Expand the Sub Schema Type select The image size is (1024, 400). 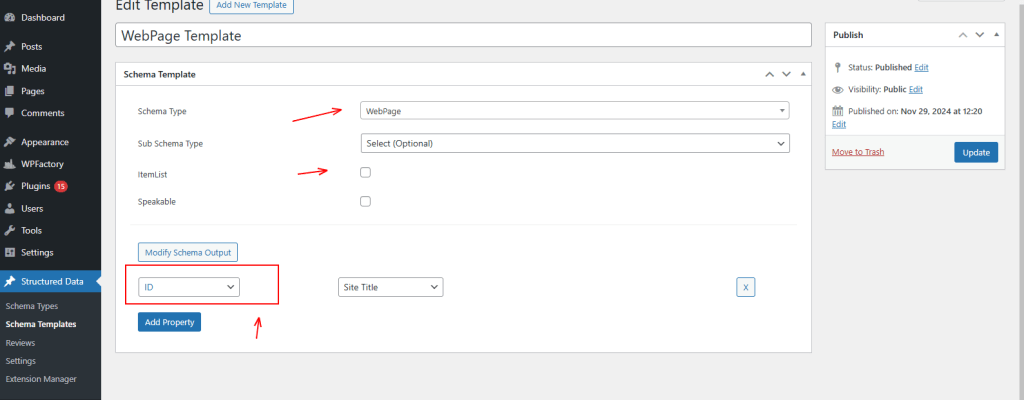pos(575,143)
